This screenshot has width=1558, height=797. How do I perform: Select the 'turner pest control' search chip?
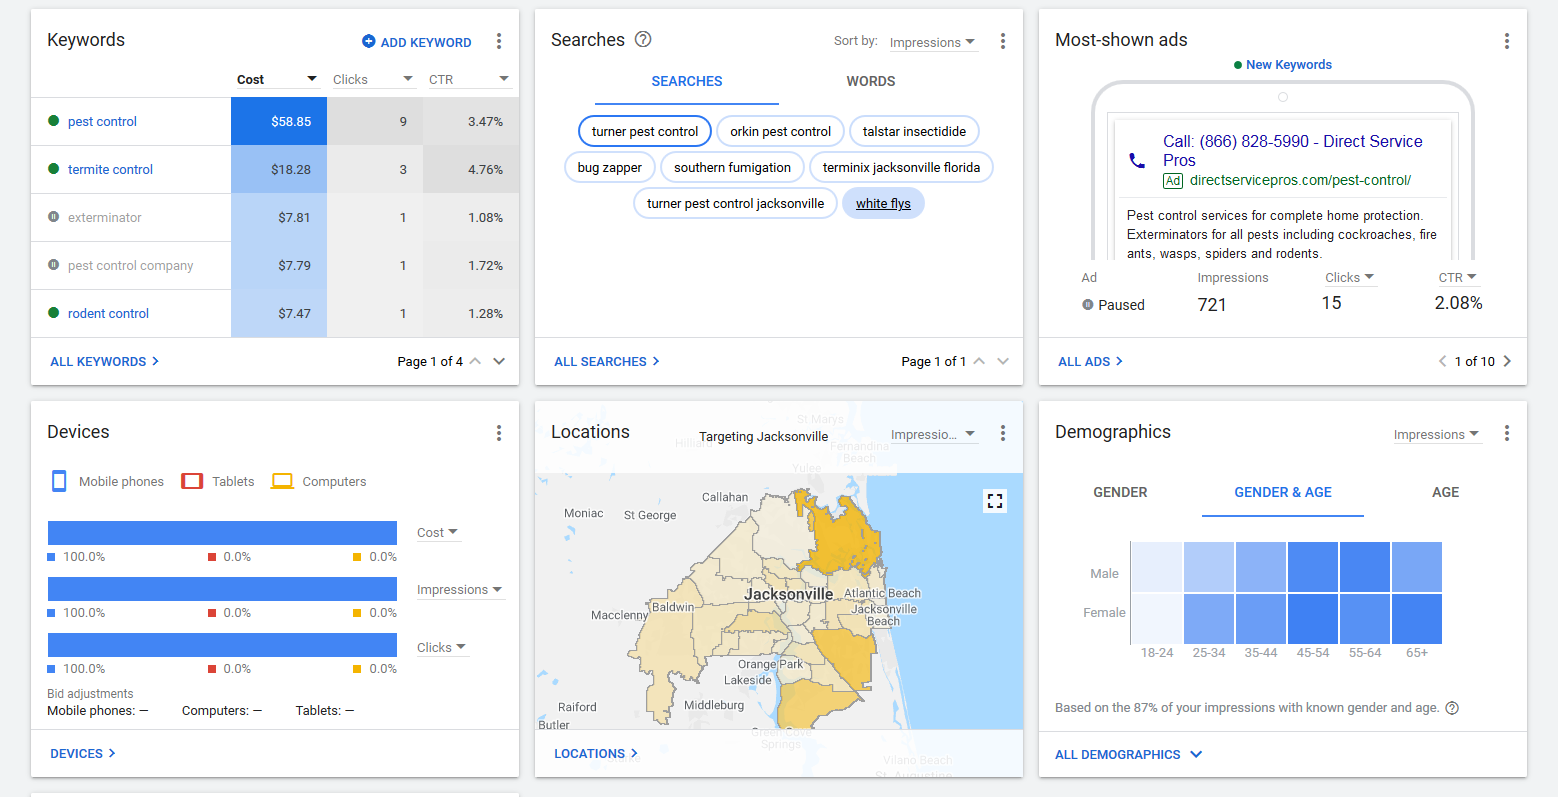pos(645,131)
